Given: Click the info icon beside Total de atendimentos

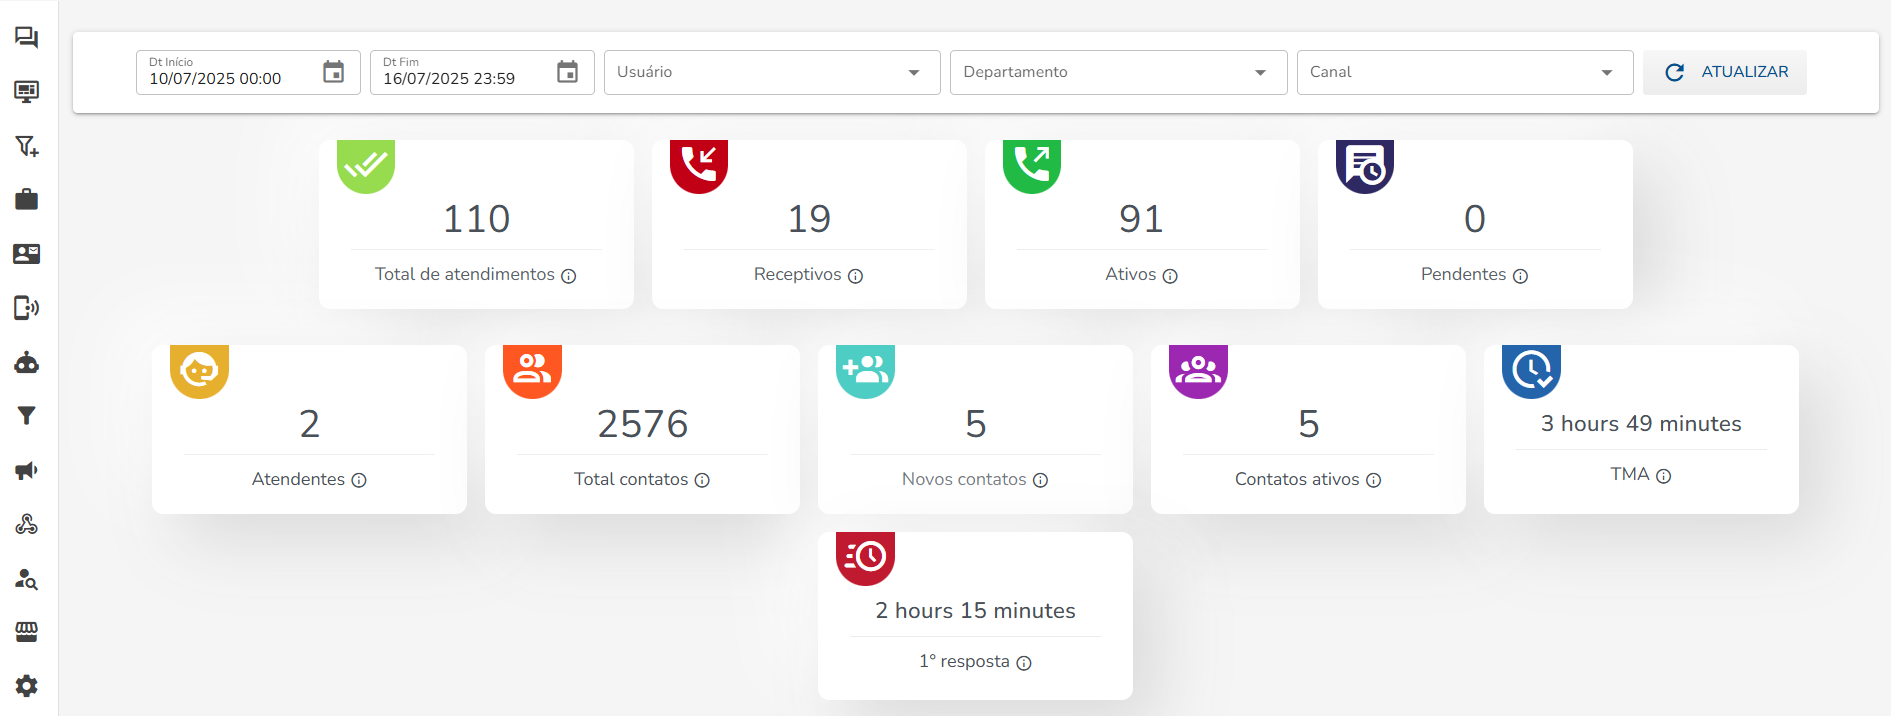Looking at the screenshot, I should tap(568, 276).
